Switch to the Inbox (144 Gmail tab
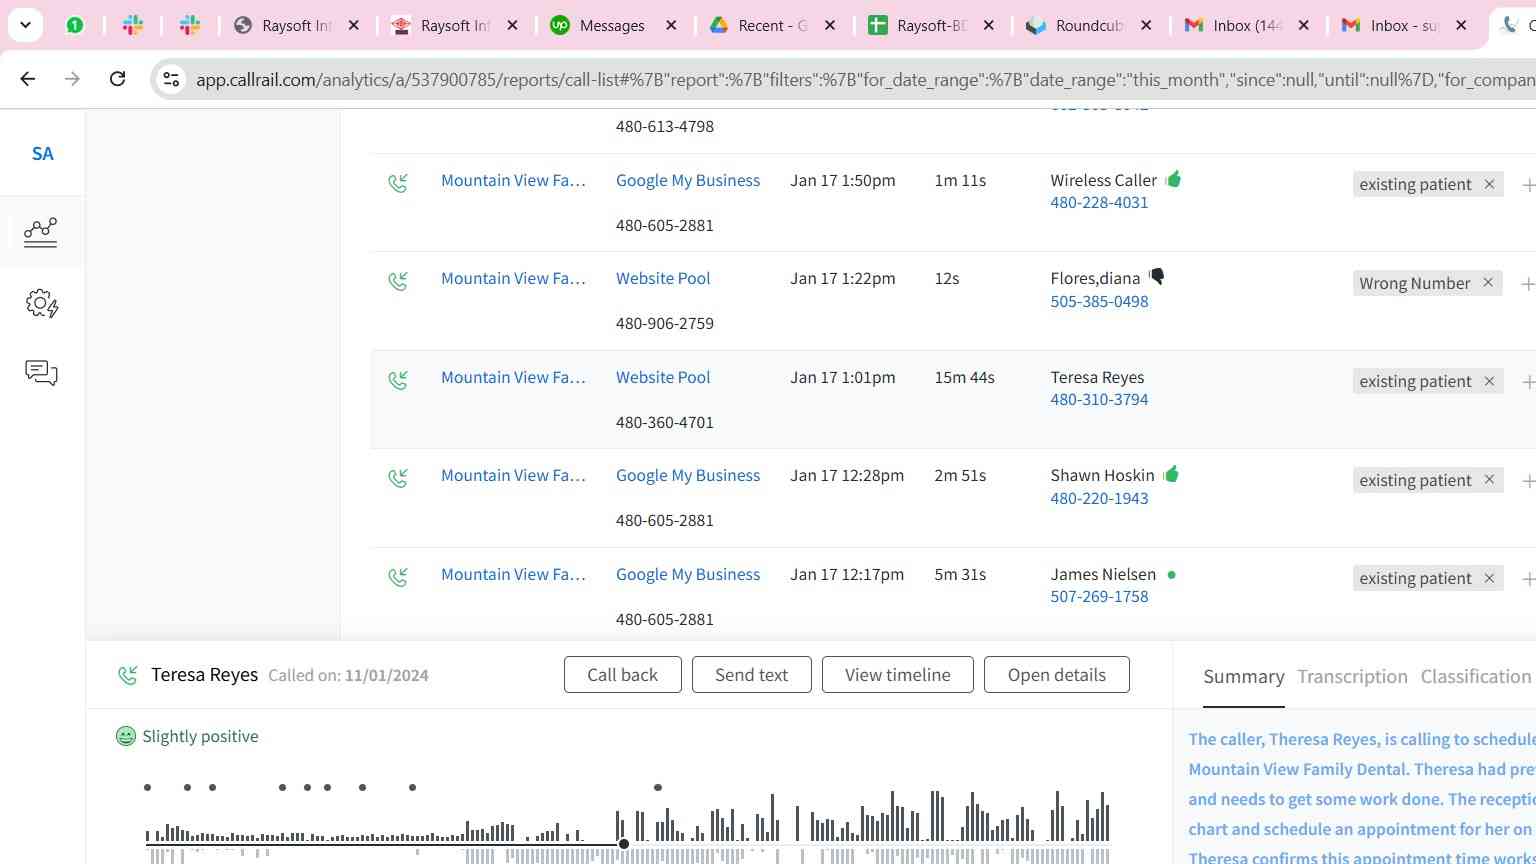Viewport: 1536px width, 864px height. 1246,26
